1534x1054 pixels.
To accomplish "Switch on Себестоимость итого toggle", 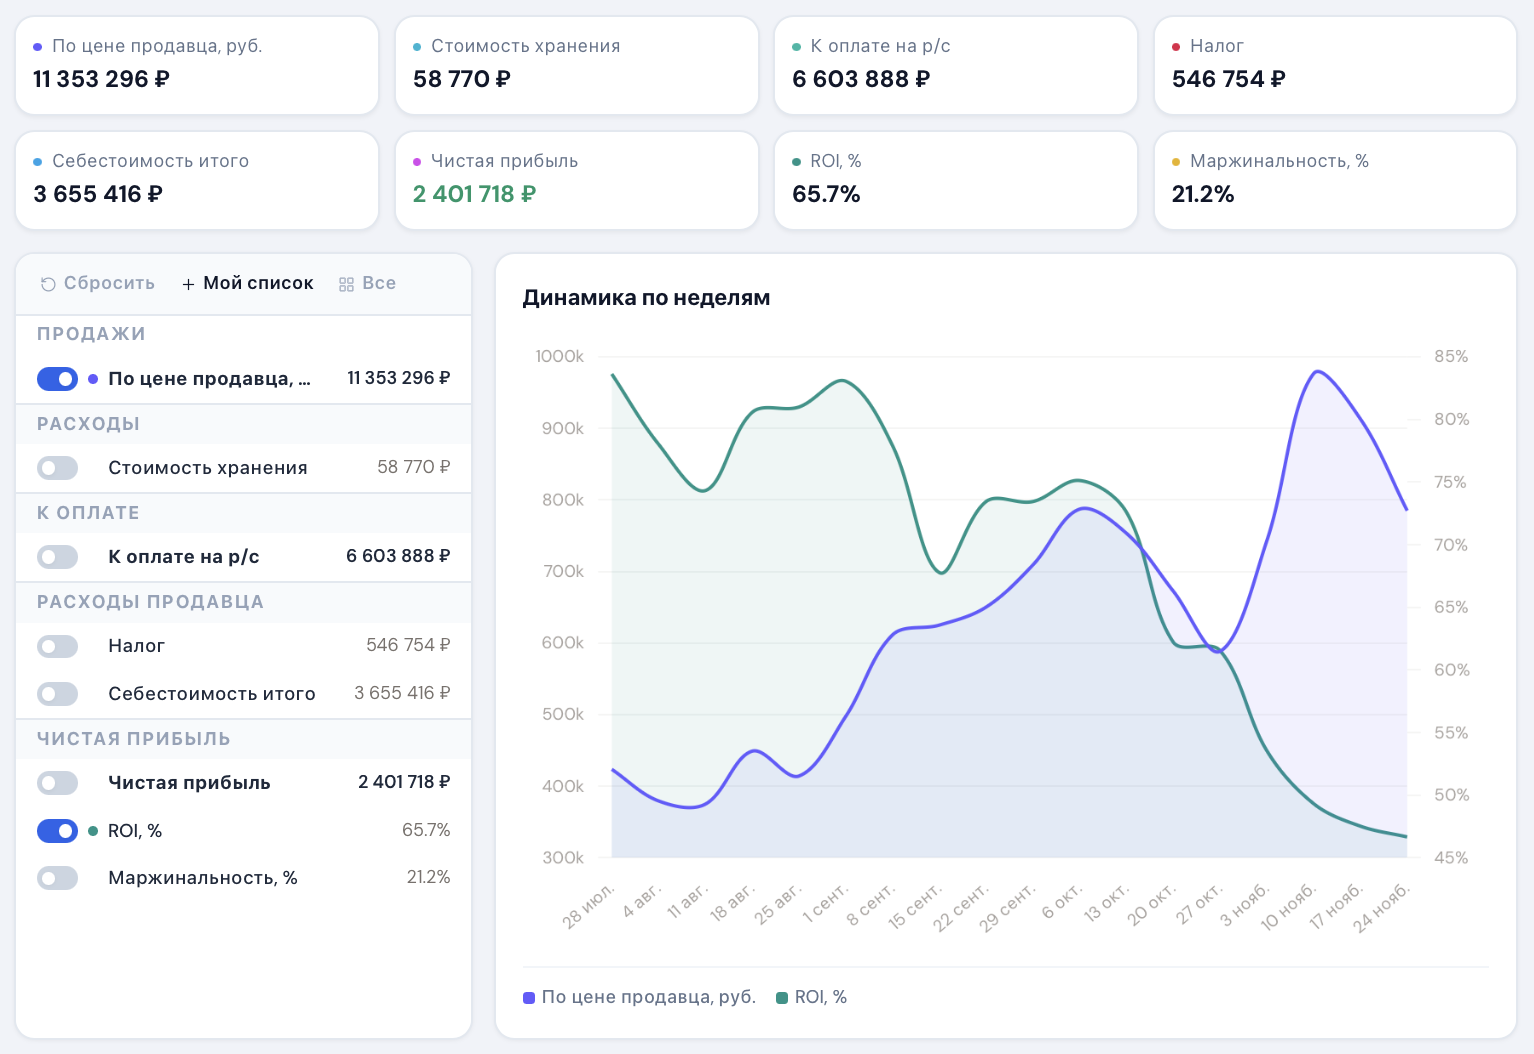I will pos(57,694).
